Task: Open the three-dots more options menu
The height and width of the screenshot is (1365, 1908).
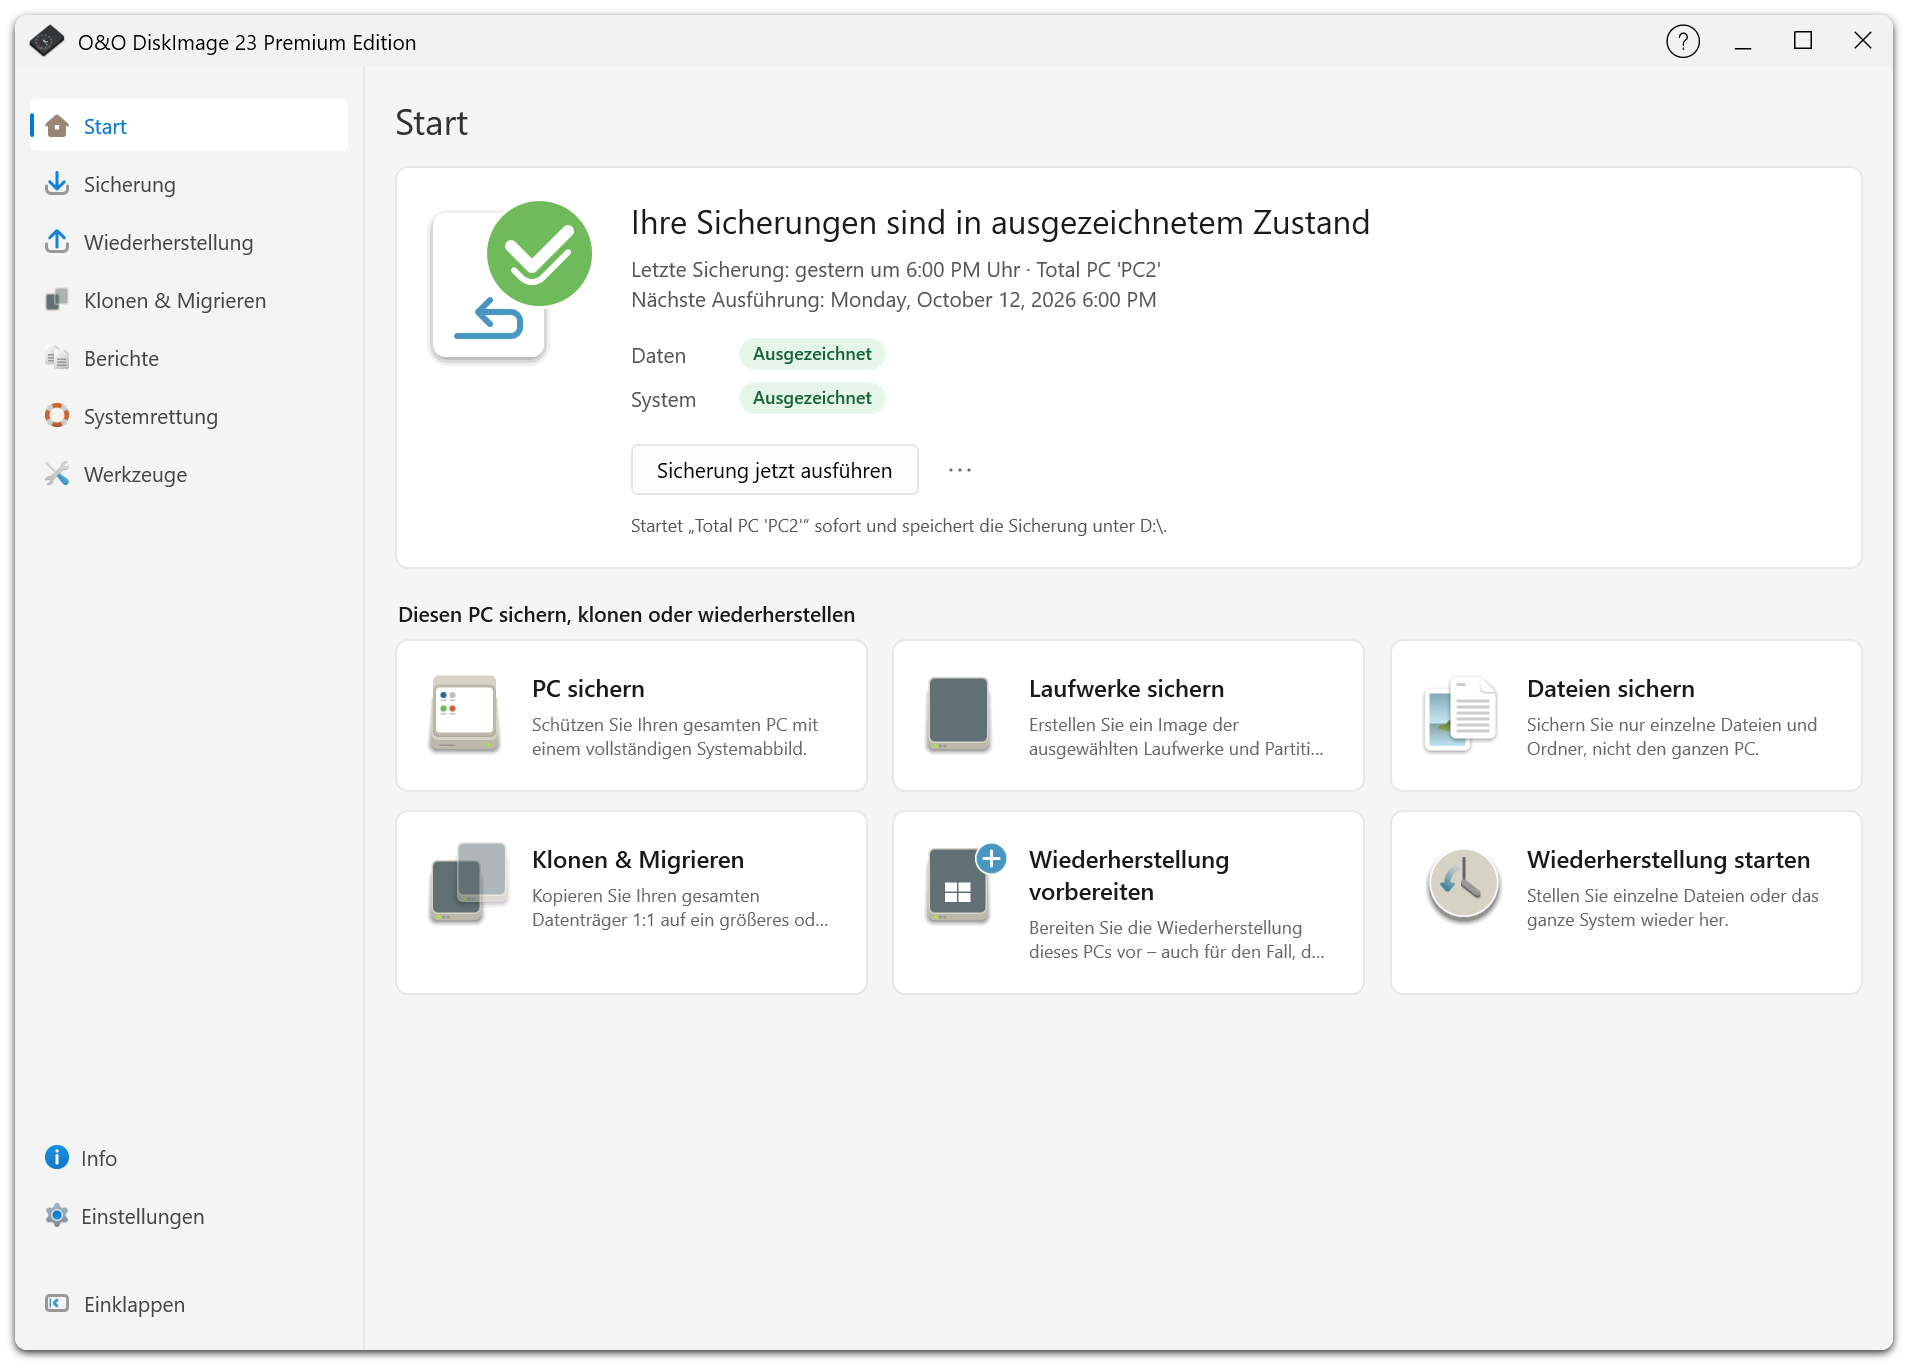Action: 960,470
